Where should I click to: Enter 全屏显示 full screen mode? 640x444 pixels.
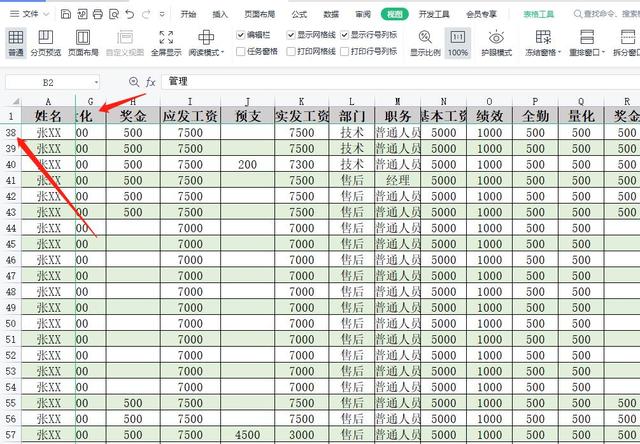tap(166, 43)
